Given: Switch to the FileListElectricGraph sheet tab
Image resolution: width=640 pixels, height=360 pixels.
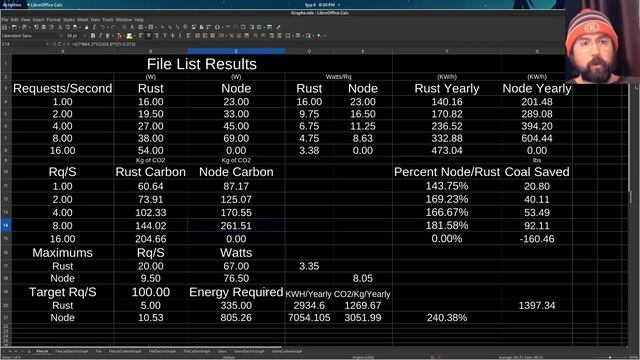Looking at the screenshot, I should pos(72,351).
